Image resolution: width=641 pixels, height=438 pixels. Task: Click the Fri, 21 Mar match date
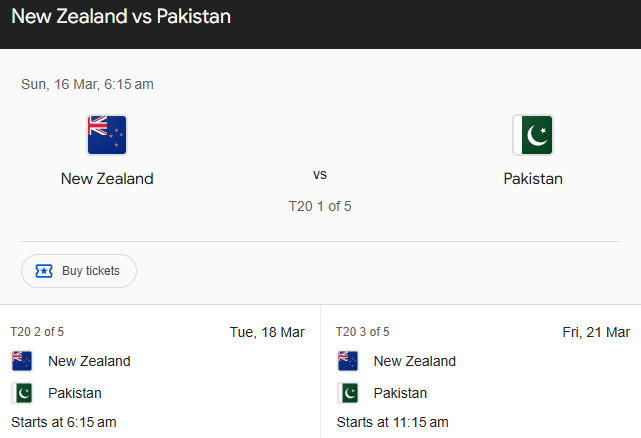[x=596, y=332]
